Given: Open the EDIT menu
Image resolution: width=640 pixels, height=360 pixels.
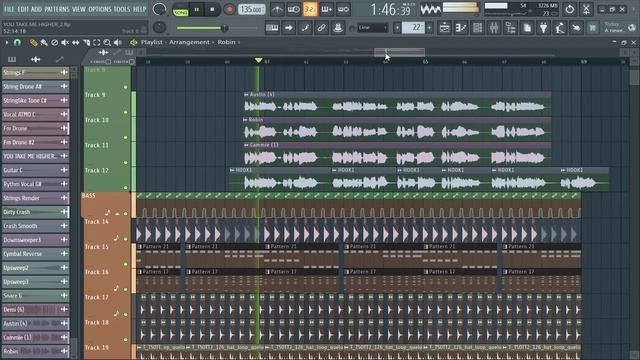Looking at the screenshot, I should coord(23,9).
